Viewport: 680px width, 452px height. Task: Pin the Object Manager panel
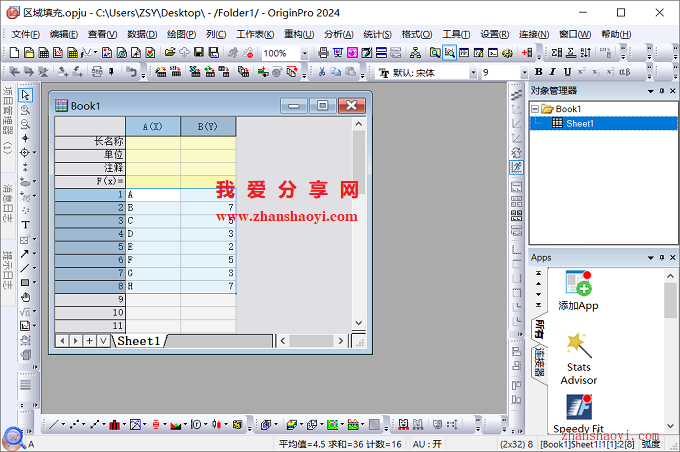click(x=662, y=91)
